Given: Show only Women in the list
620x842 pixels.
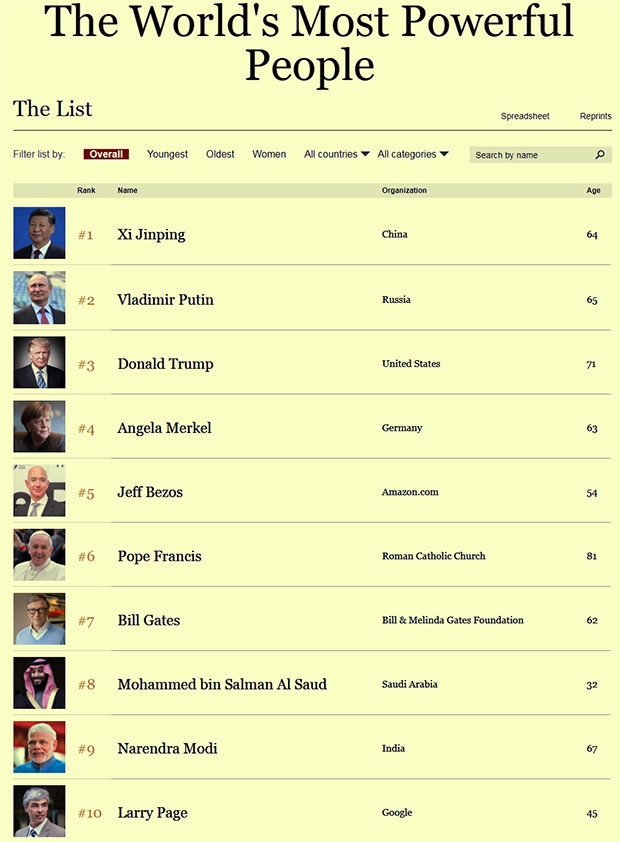Looking at the screenshot, I should (269, 154).
